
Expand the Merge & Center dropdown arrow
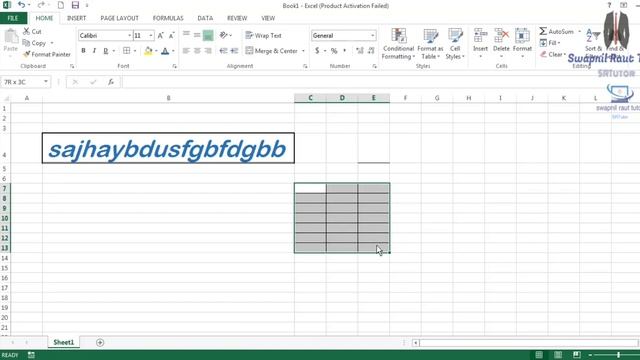tap(303, 51)
